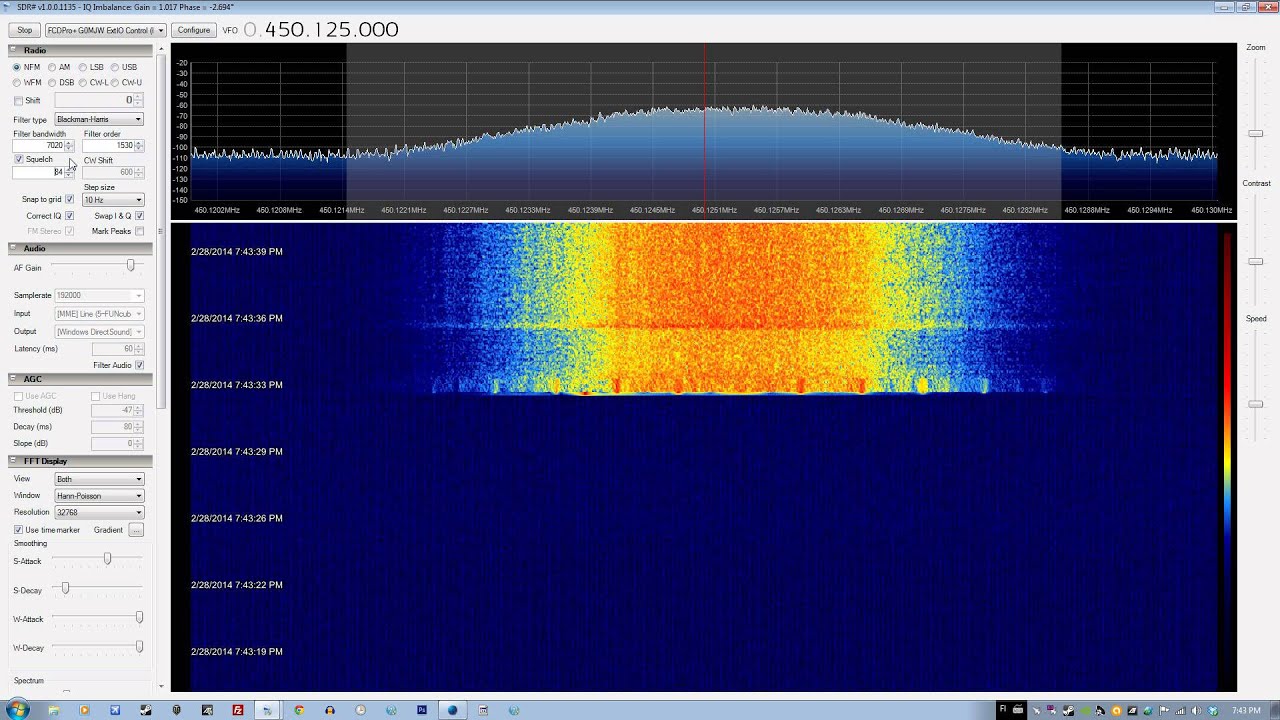1280x720 pixels.
Task: Enable Mark Peaks
Action: [x=139, y=231]
